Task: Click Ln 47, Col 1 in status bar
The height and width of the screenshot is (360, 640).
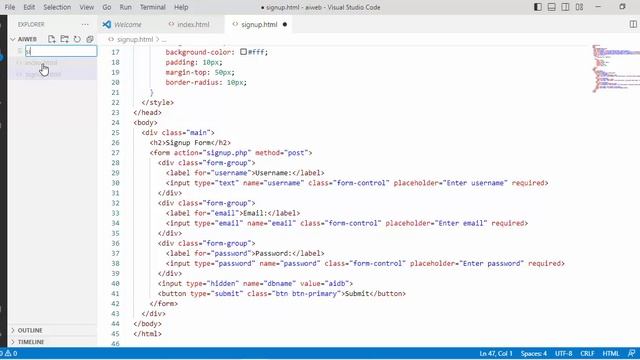Action: 496,353
